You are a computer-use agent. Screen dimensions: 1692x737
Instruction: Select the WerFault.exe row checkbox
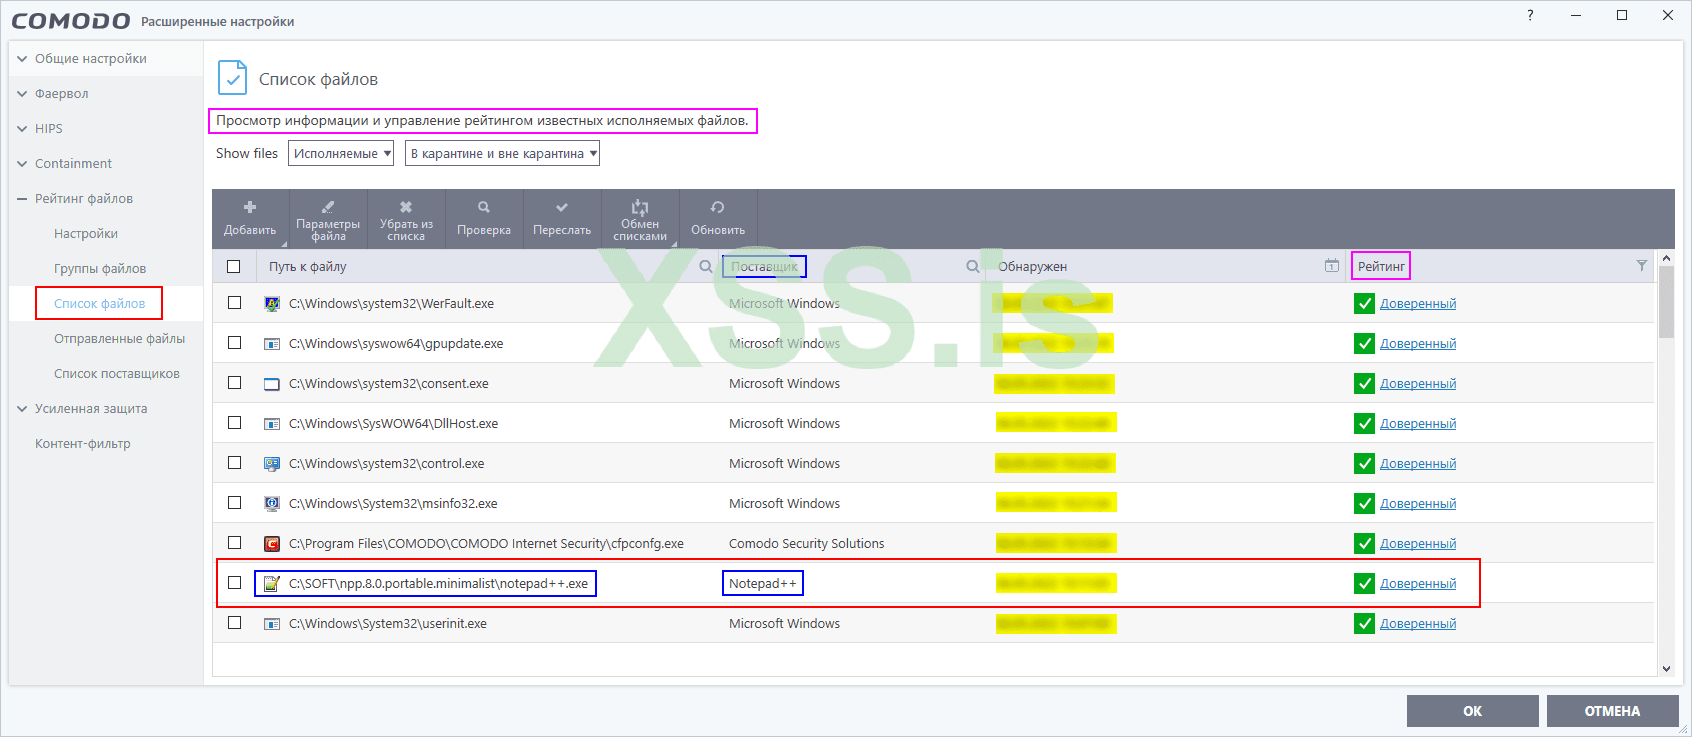(235, 303)
